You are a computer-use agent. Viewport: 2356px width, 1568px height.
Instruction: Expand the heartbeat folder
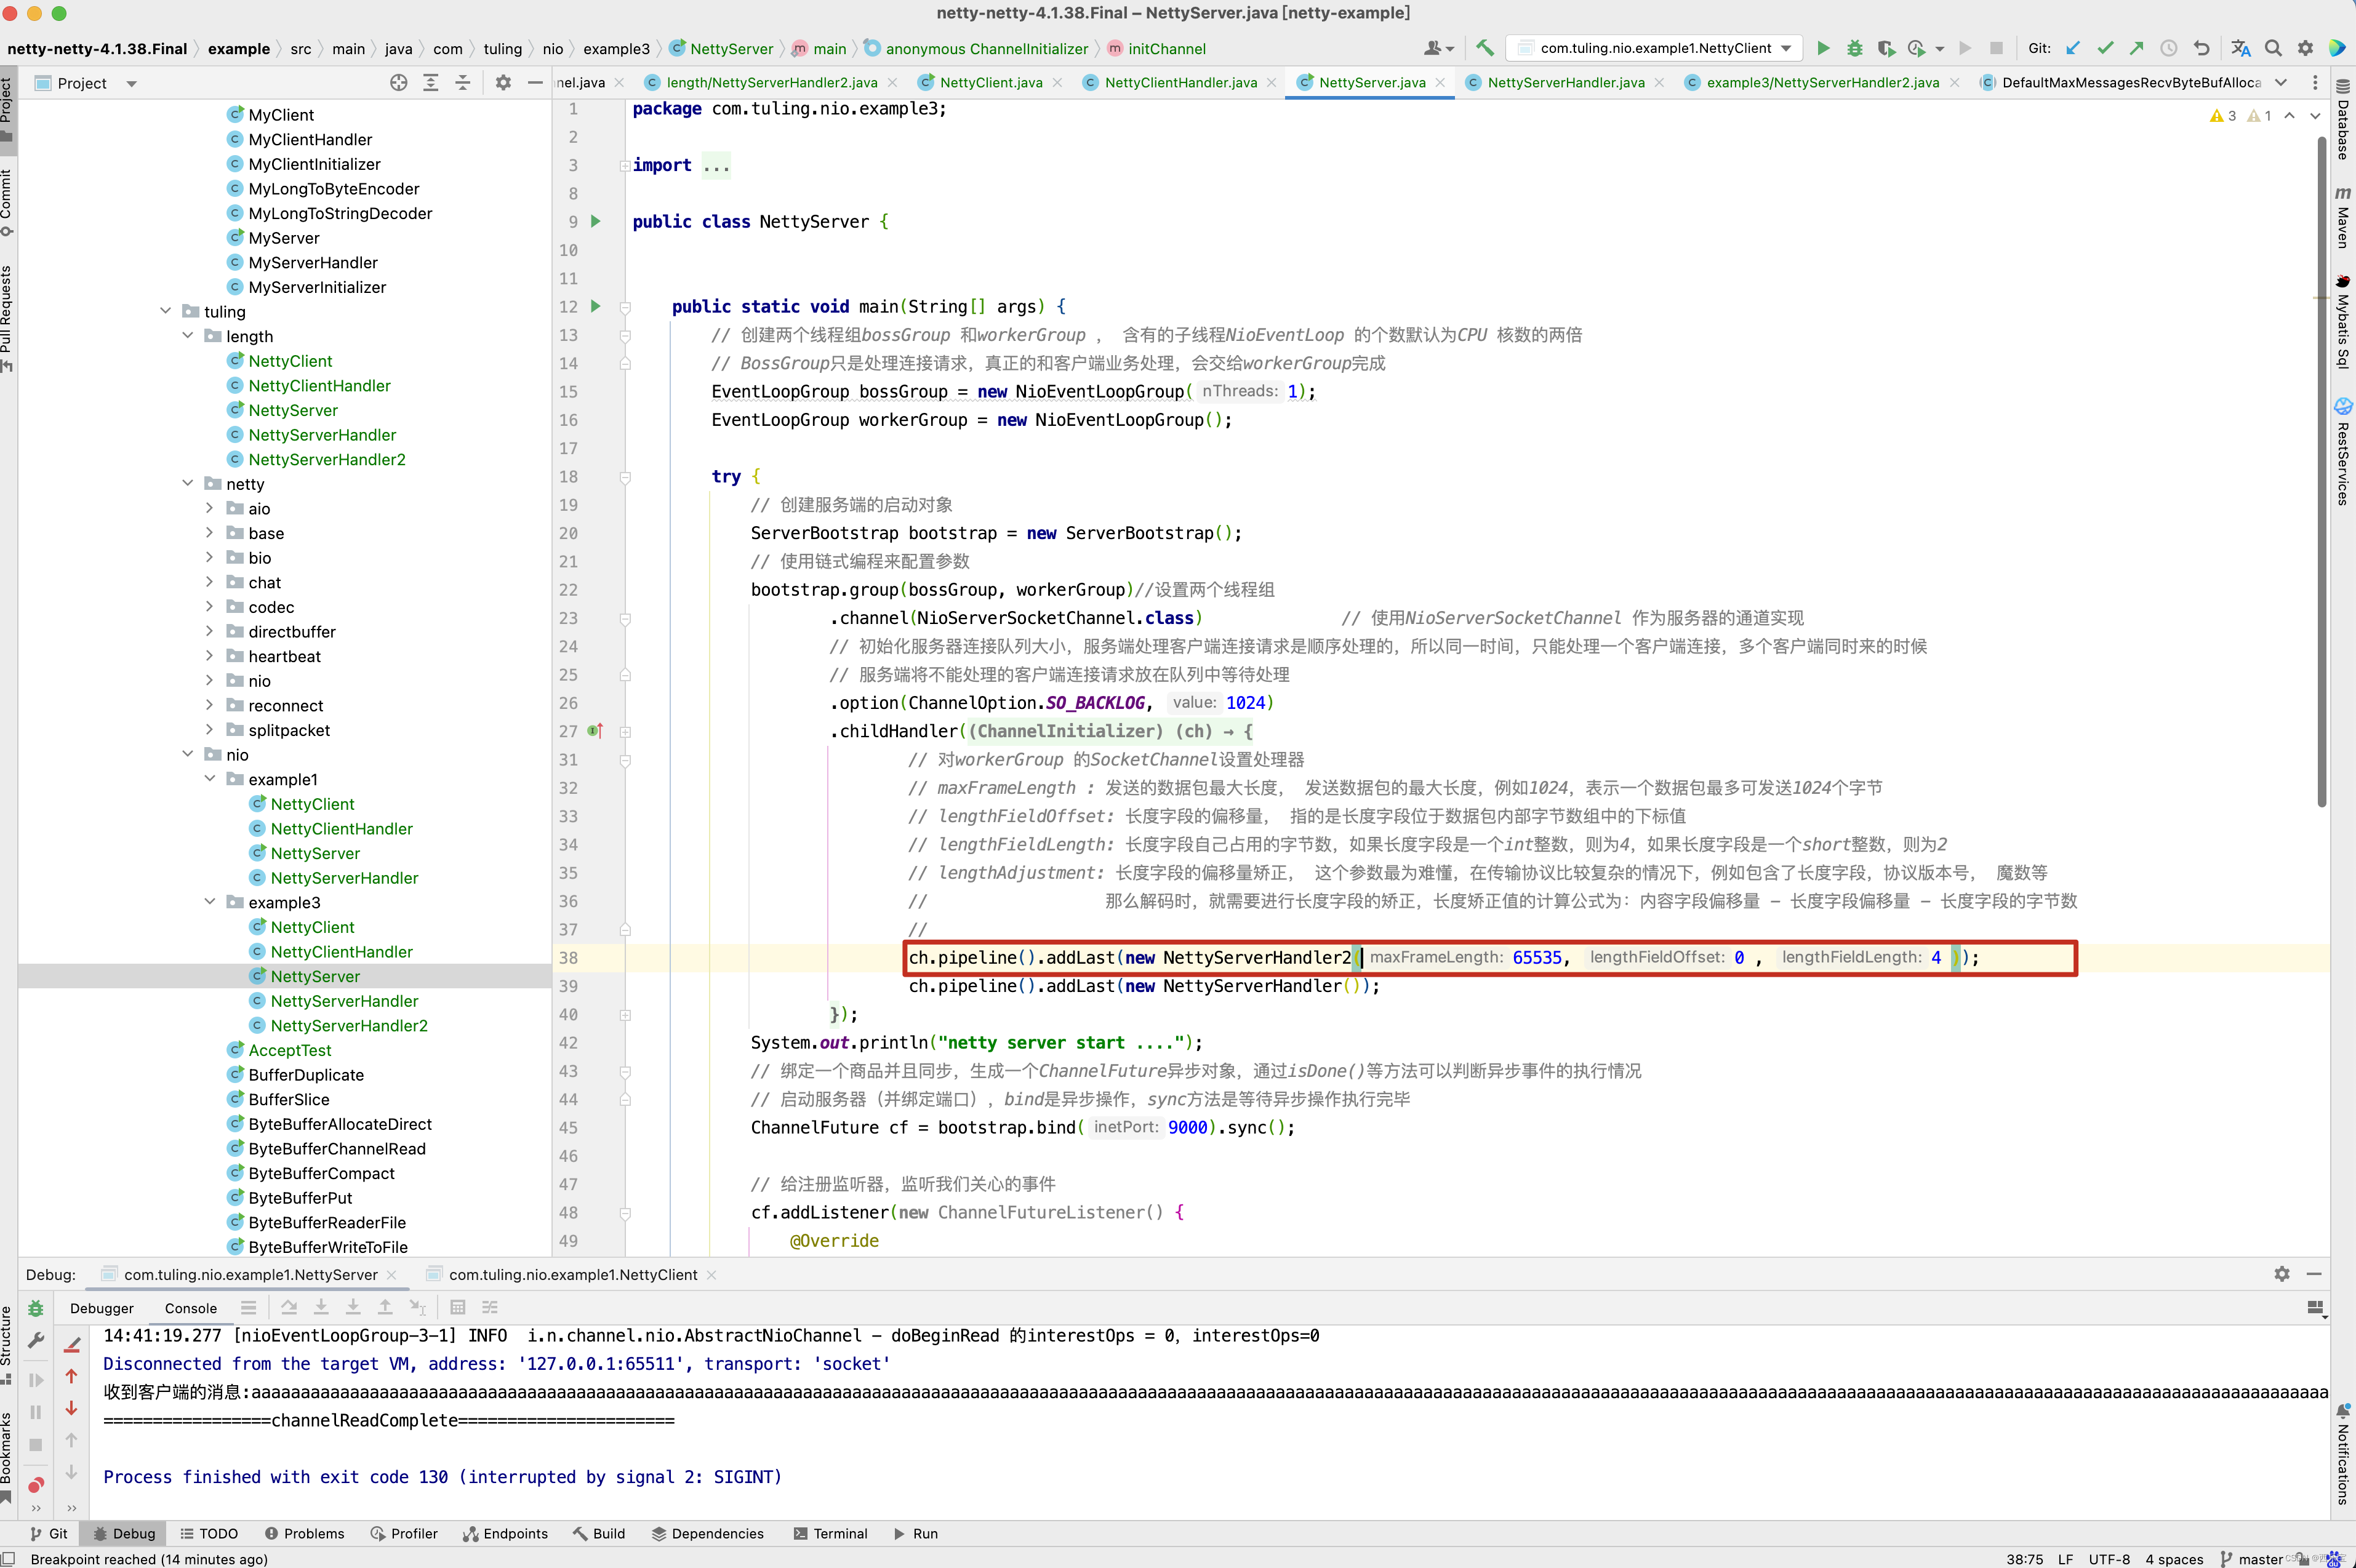pyautogui.click(x=209, y=656)
